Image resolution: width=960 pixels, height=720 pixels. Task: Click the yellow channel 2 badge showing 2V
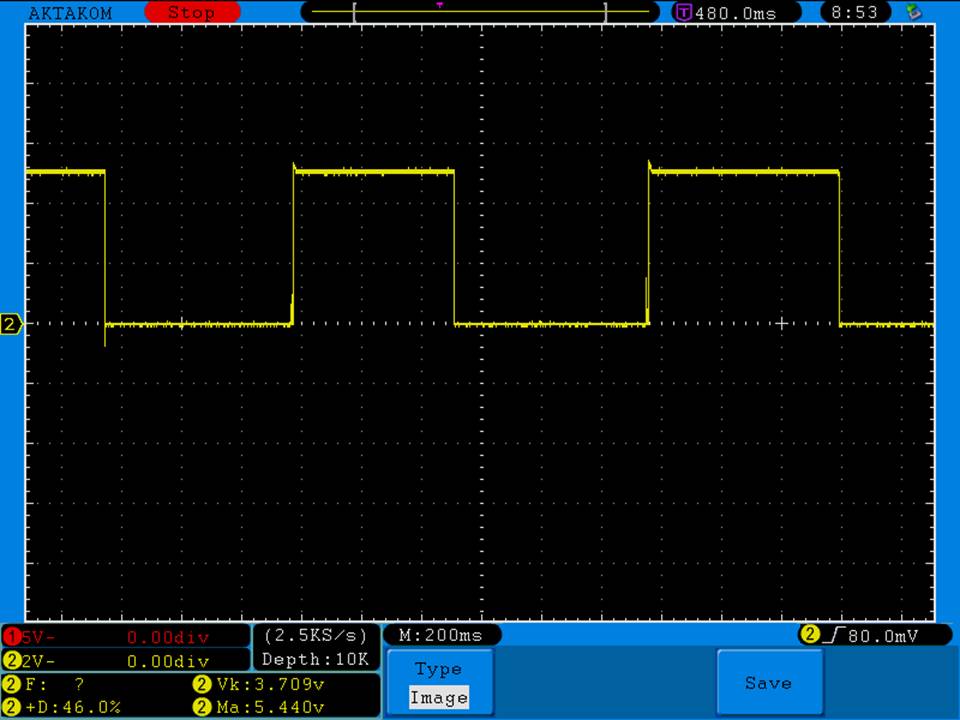pyautogui.click(x=13, y=661)
